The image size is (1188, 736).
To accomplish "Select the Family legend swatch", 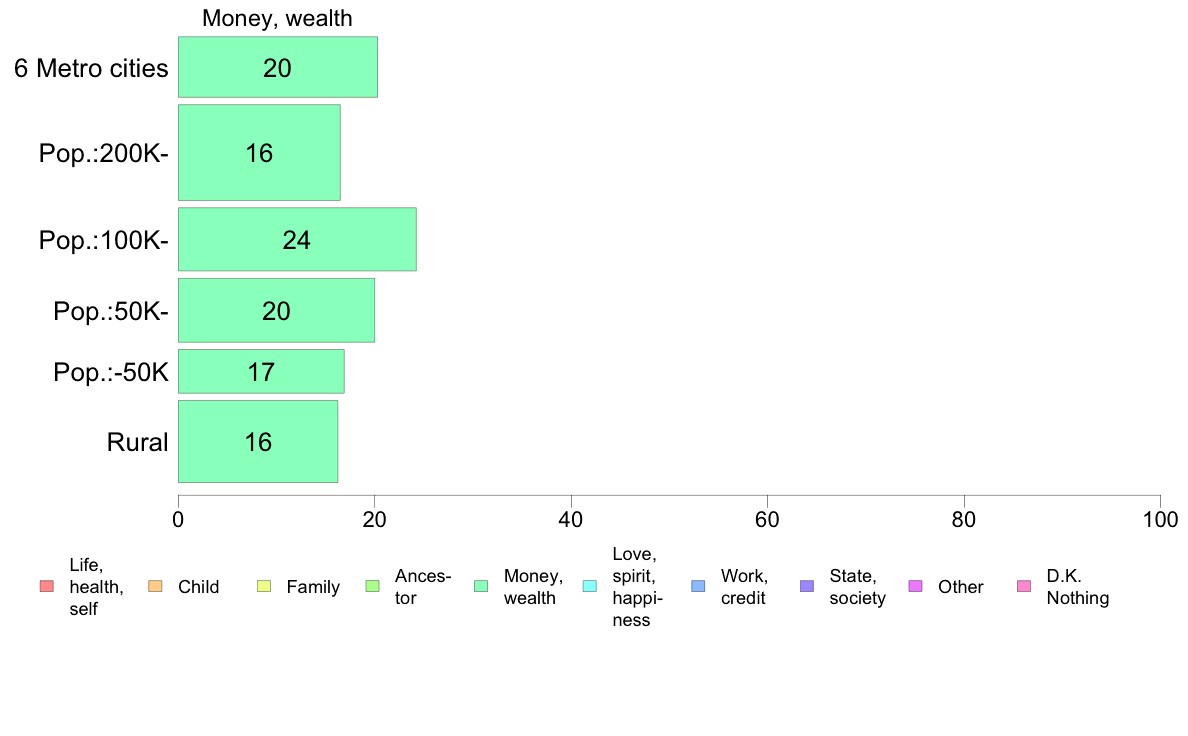I will [x=264, y=586].
